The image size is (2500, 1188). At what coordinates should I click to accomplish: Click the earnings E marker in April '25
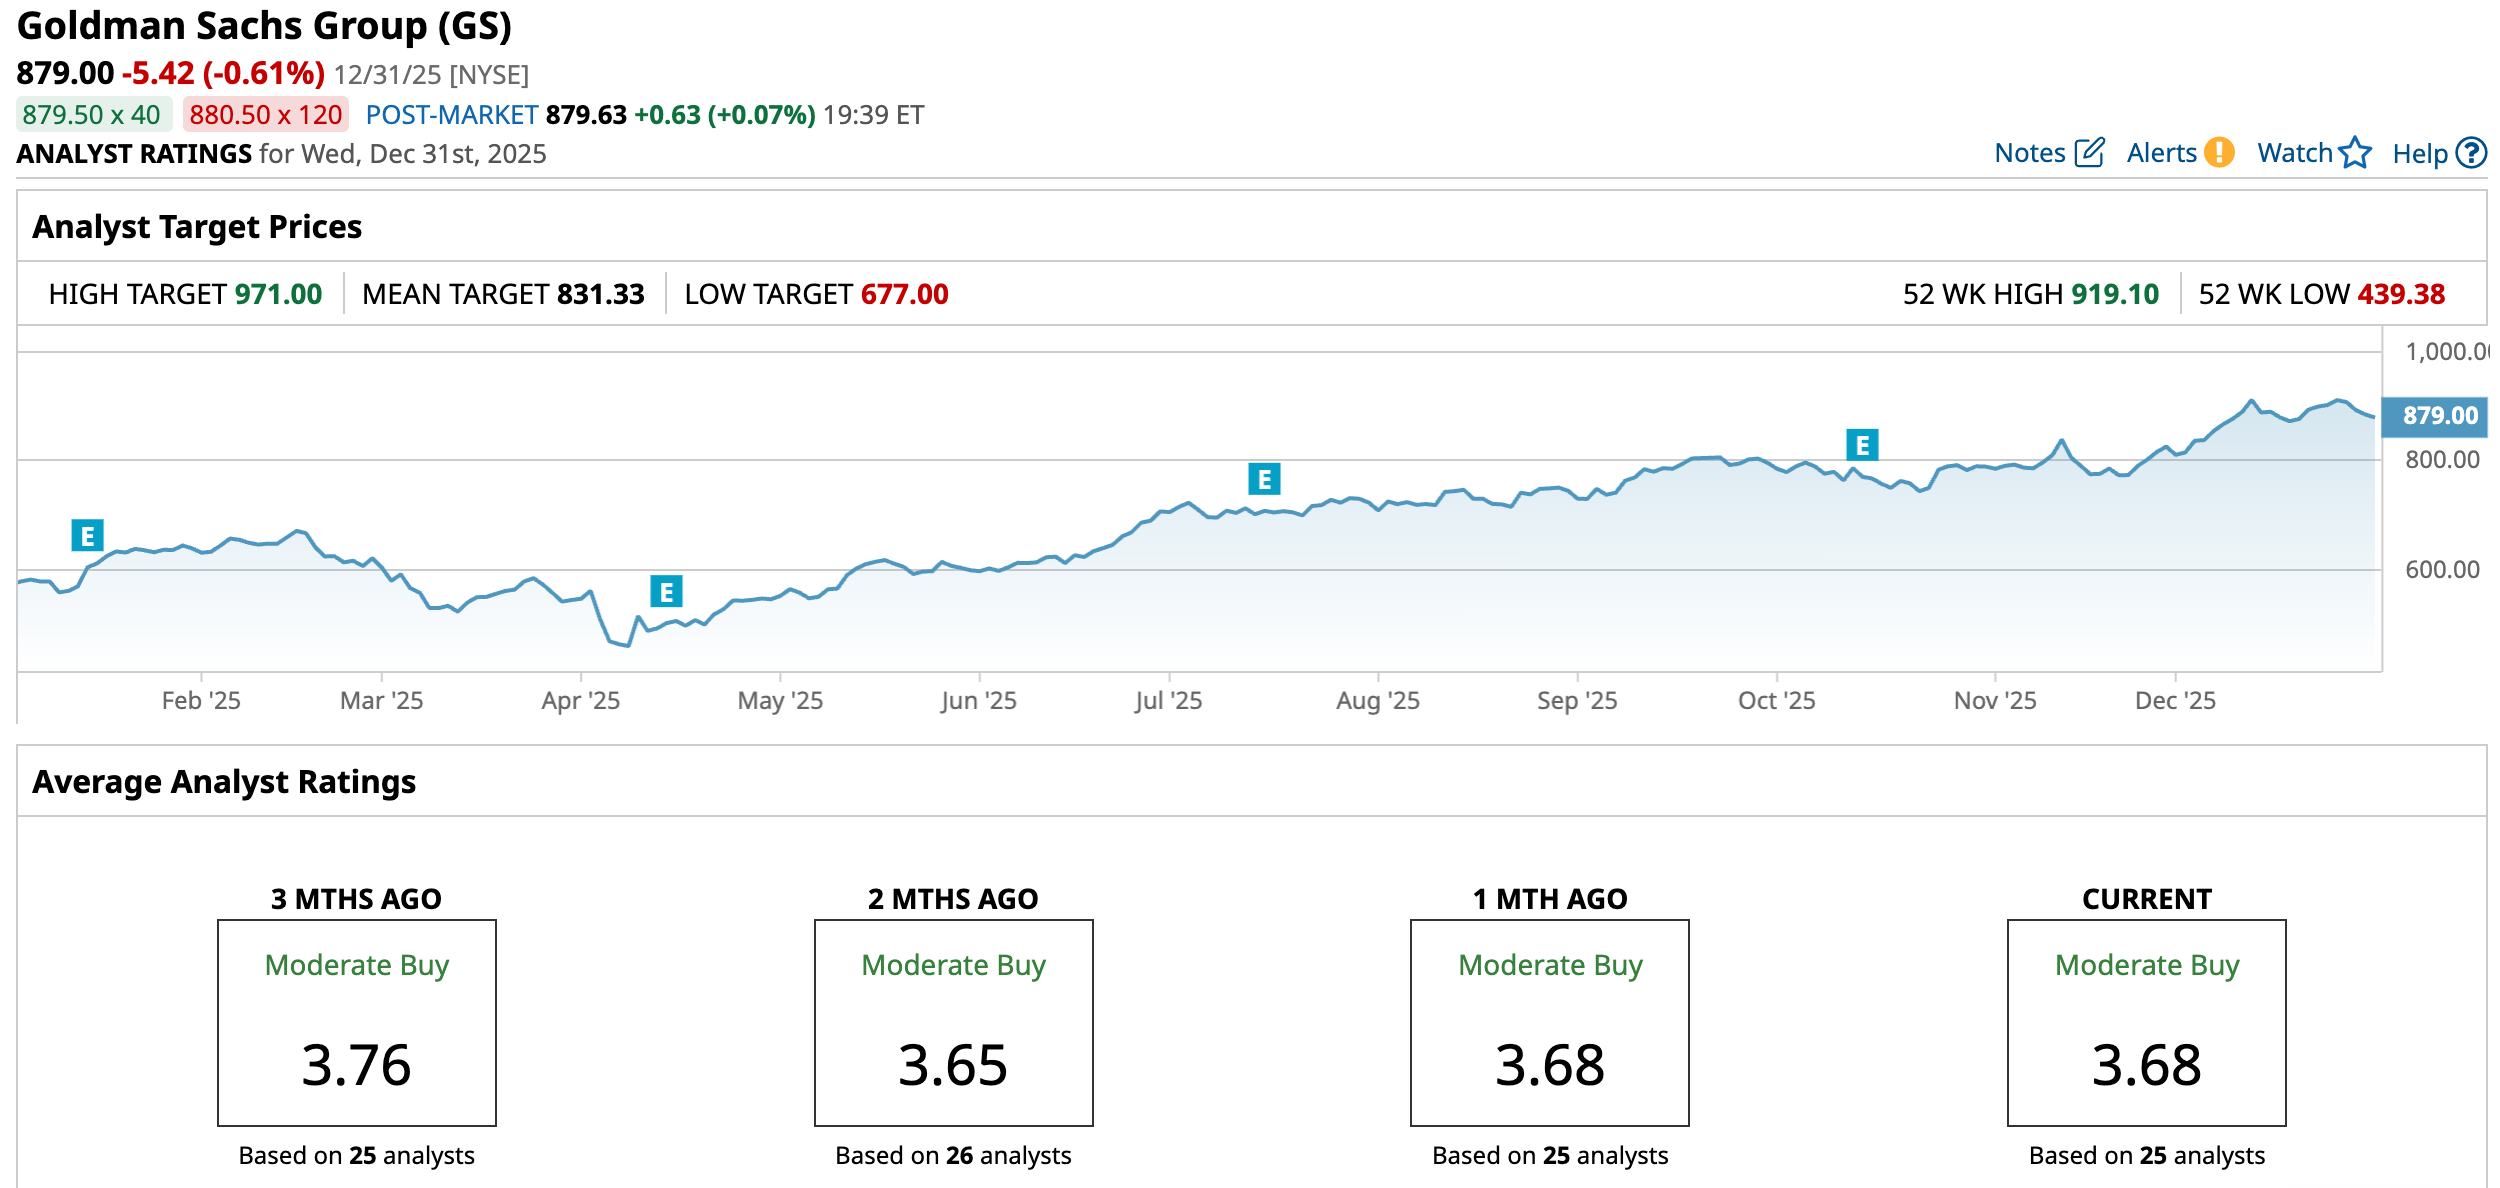(666, 592)
